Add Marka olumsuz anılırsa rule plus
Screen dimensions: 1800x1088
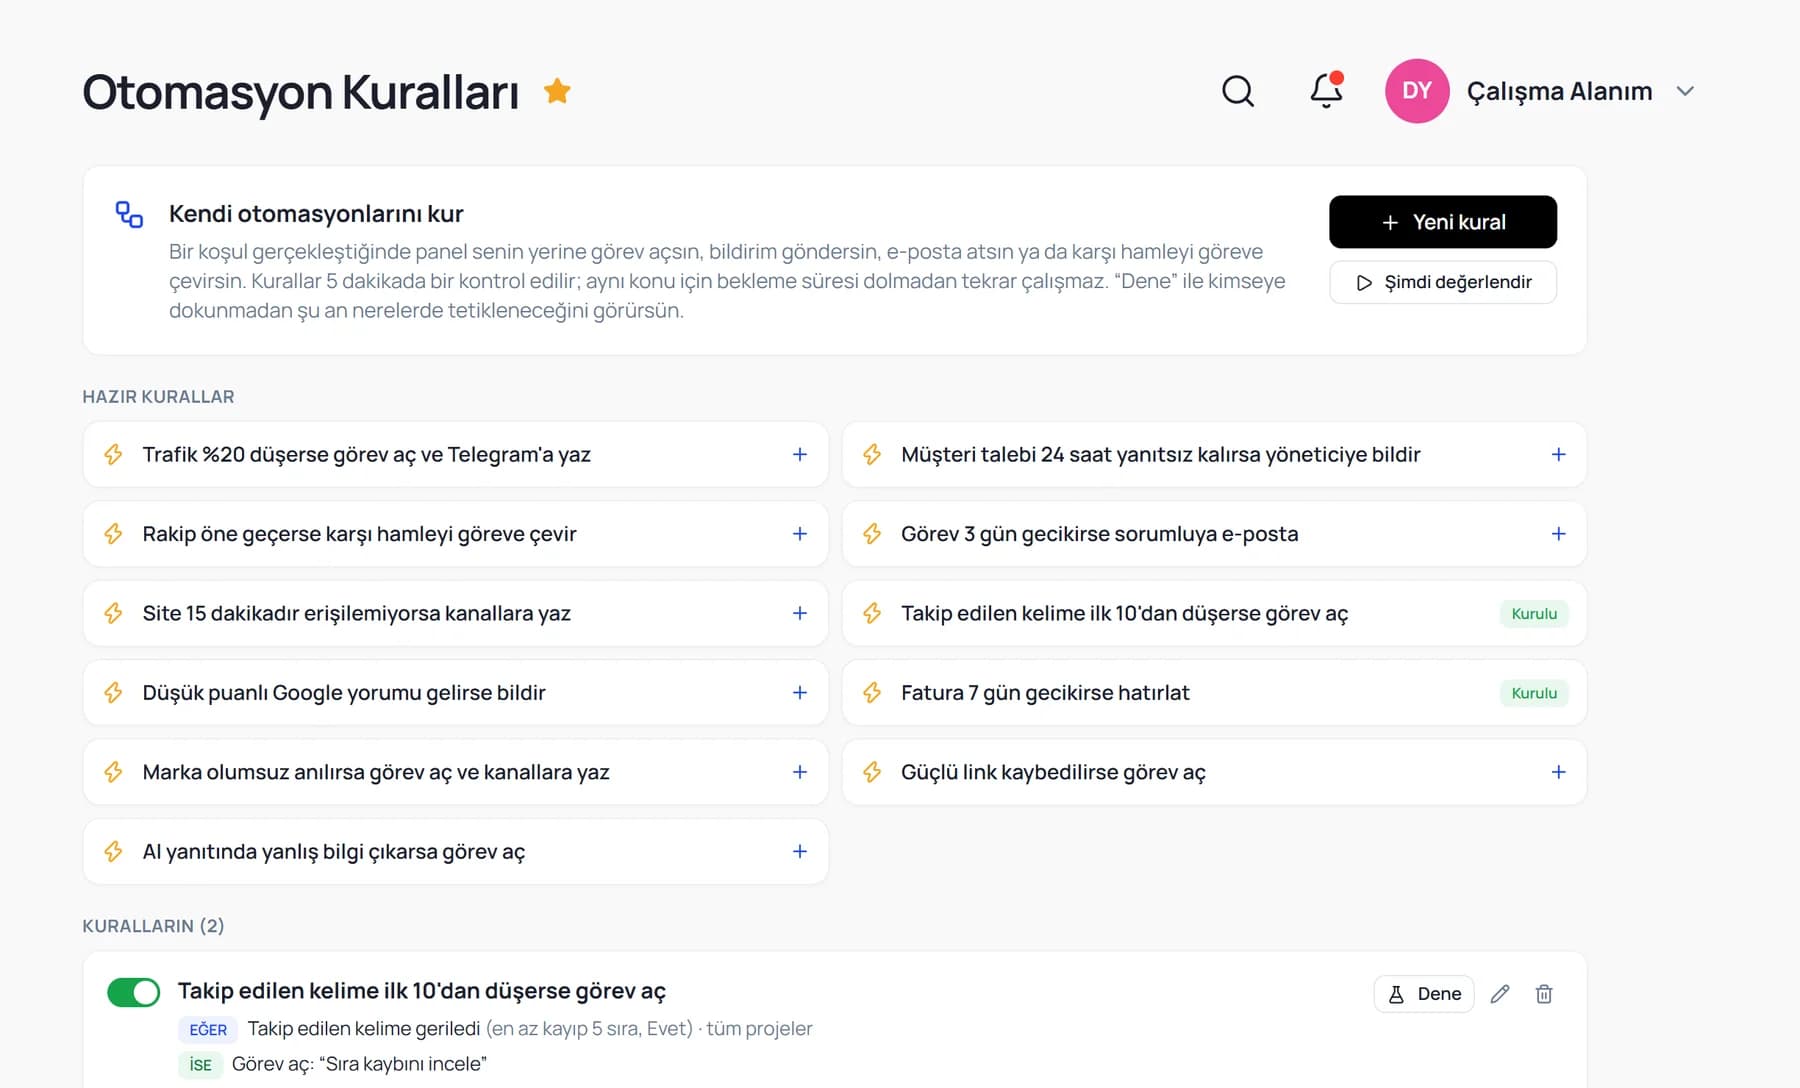800,772
